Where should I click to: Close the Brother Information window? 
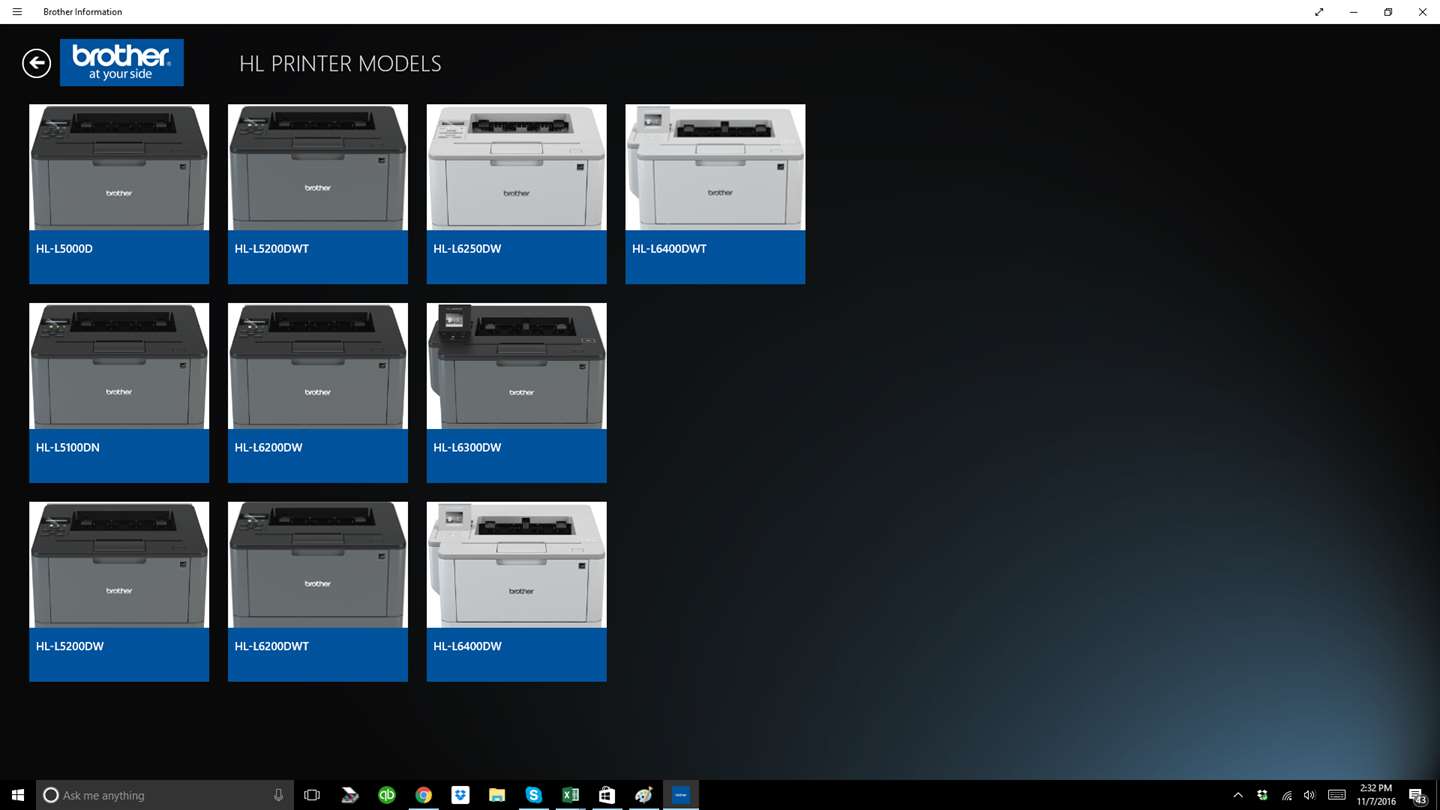click(1422, 12)
